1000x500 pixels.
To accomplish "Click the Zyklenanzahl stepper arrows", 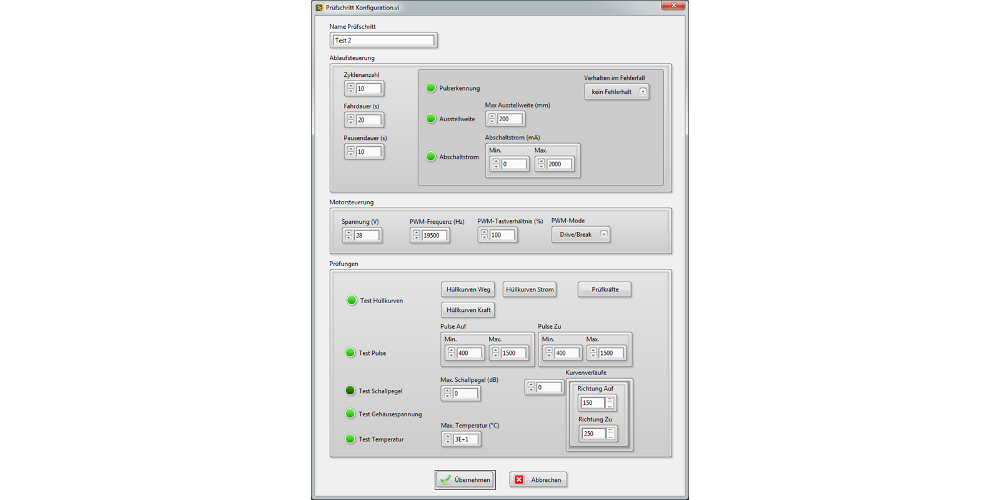I will 350,89.
